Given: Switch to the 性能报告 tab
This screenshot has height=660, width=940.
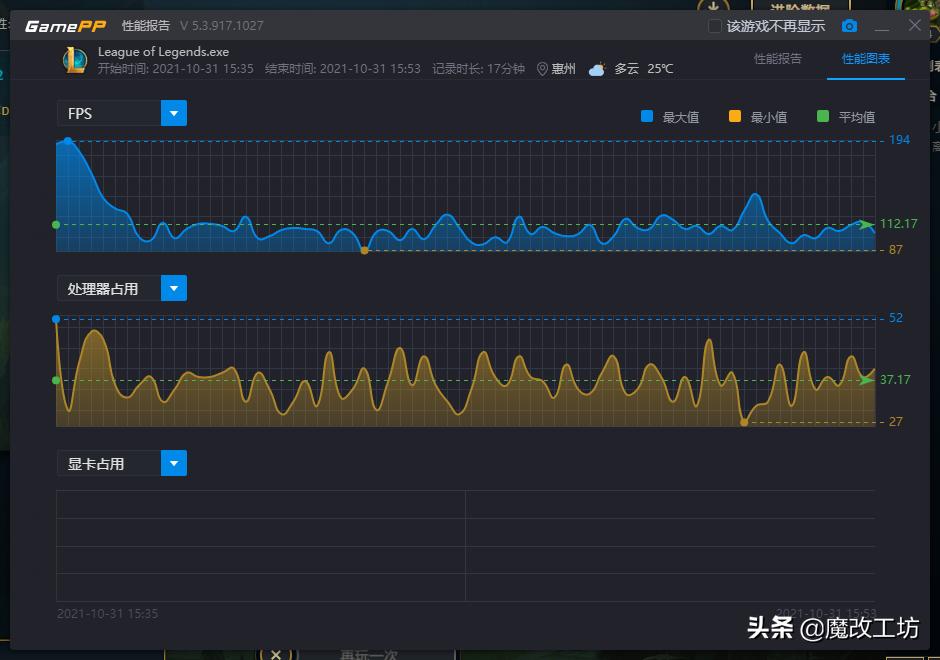Looking at the screenshot, I should point(778,59).
